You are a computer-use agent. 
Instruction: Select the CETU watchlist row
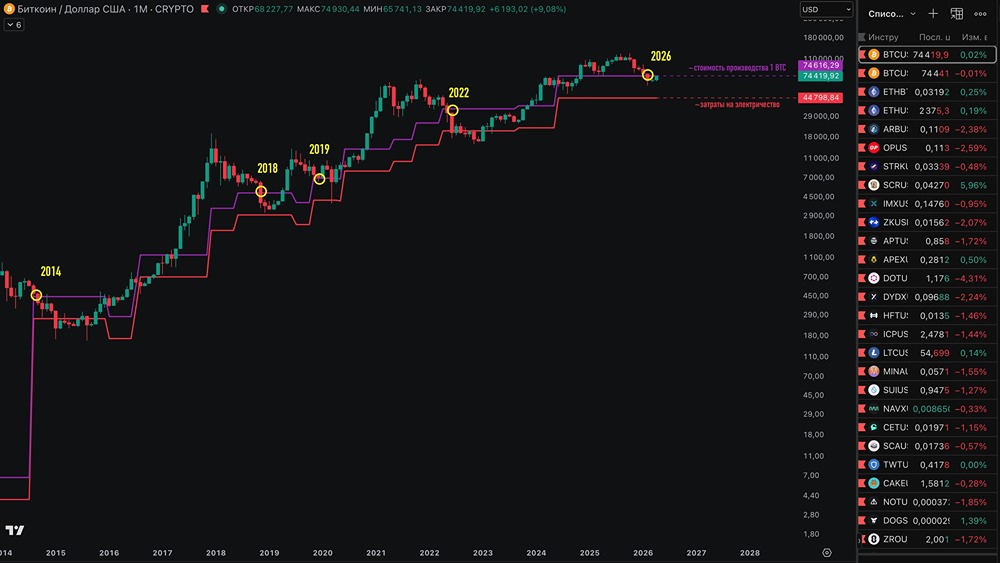927,427
